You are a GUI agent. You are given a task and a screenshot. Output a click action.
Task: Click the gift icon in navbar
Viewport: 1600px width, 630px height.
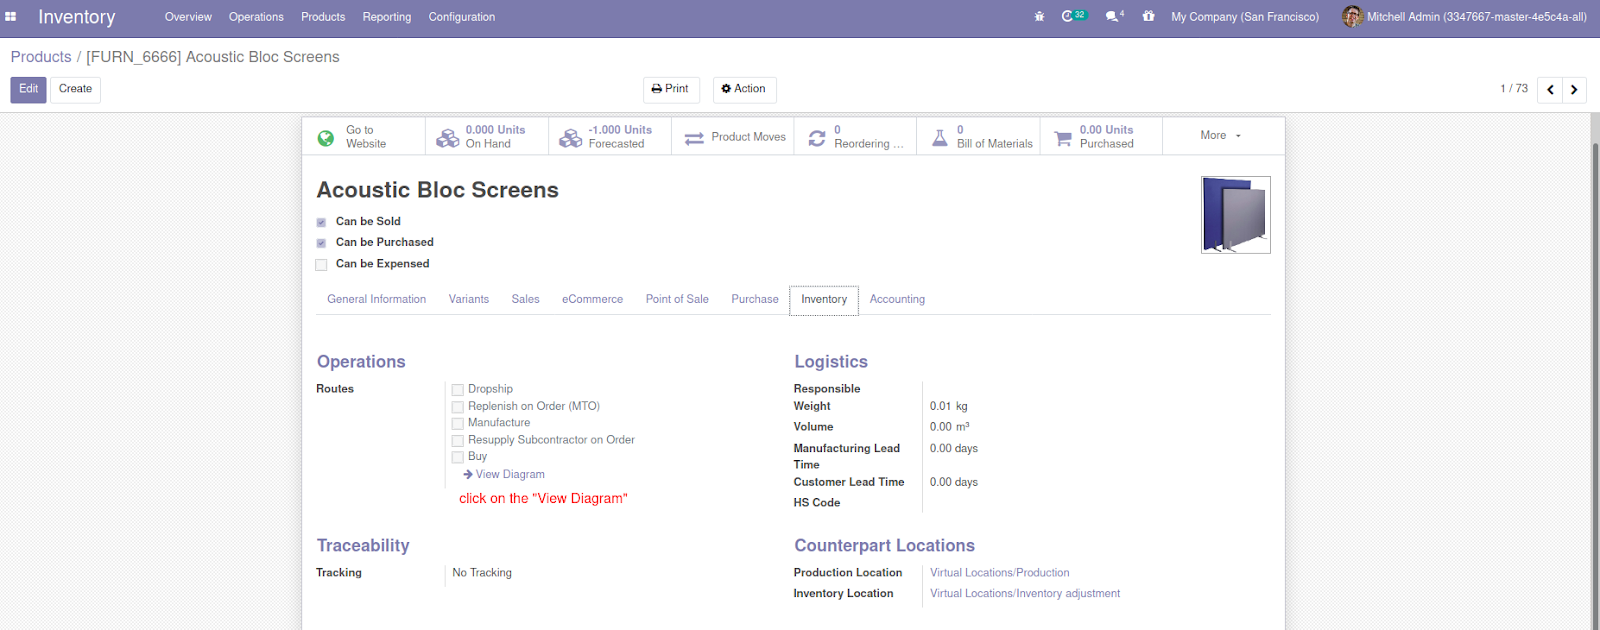tap(1148, 16)
